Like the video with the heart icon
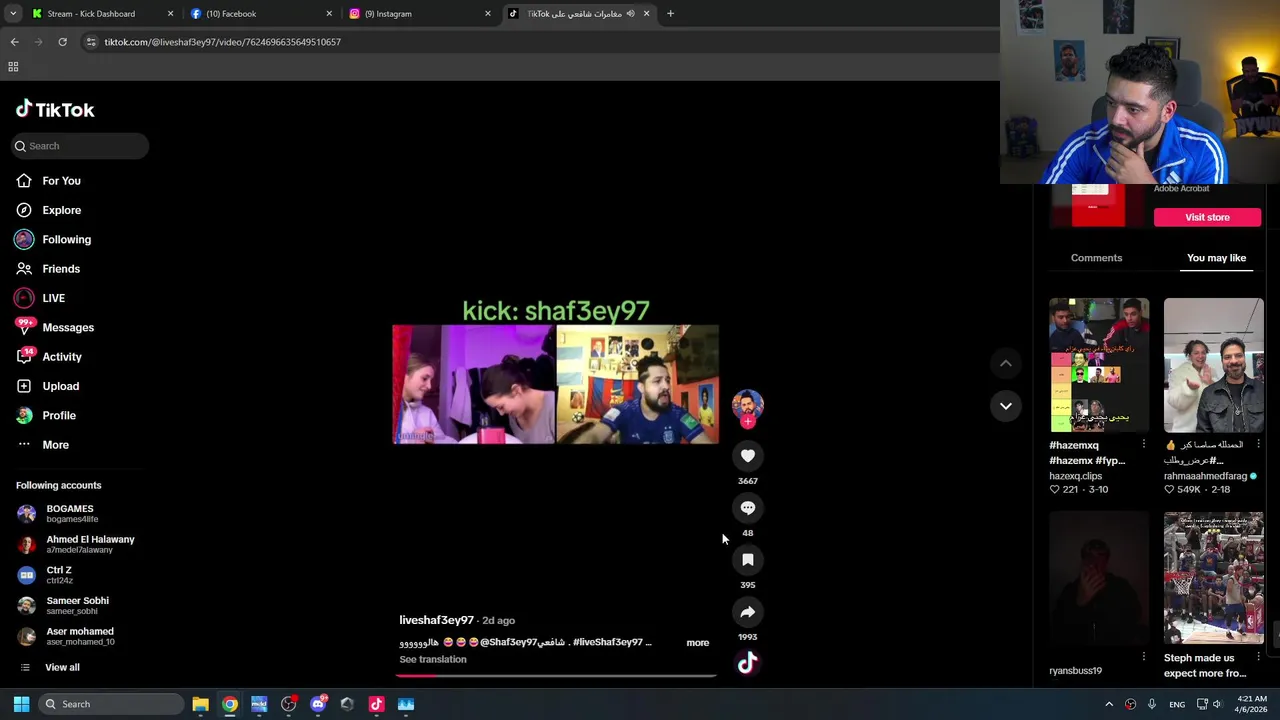 [747, 456]
